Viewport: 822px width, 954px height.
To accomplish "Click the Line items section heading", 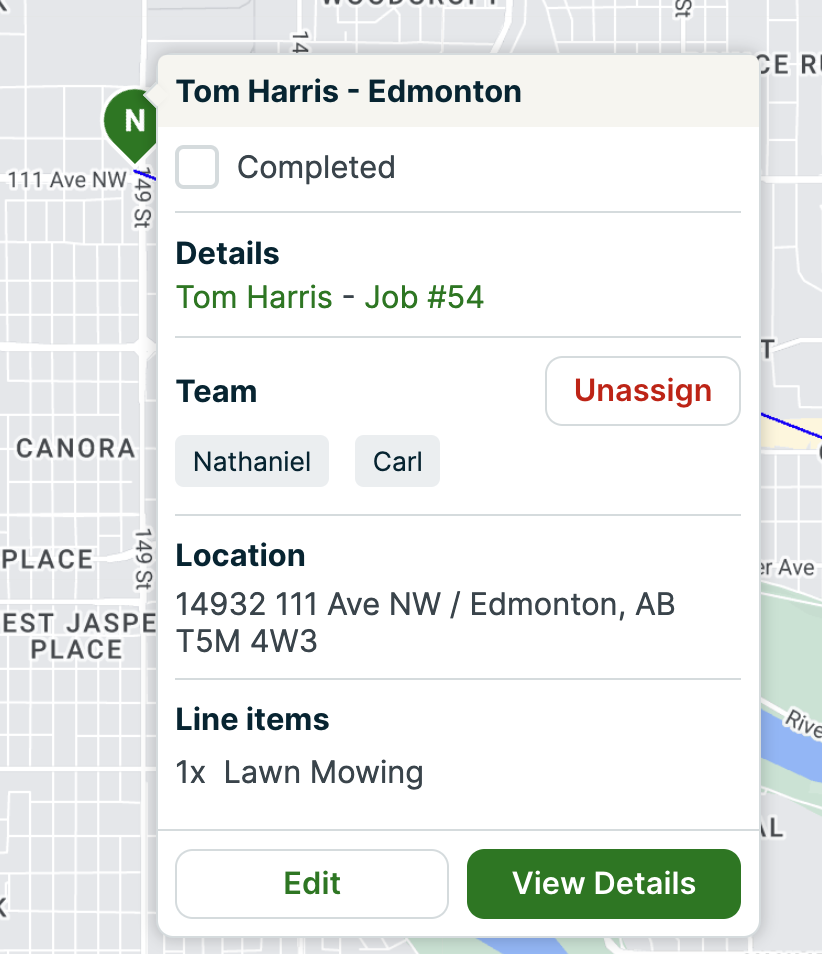I will [x=252, y=719].
